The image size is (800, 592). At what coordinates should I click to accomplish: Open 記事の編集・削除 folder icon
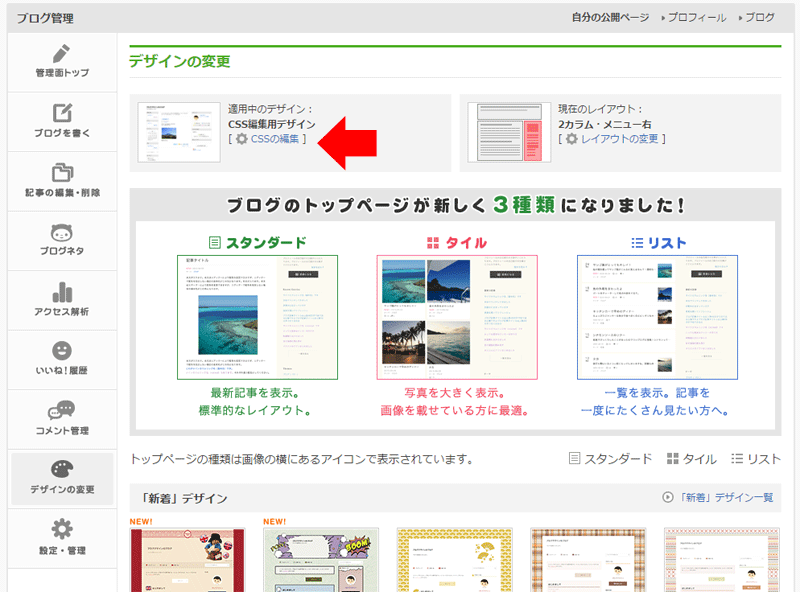(x=62, y=173)
